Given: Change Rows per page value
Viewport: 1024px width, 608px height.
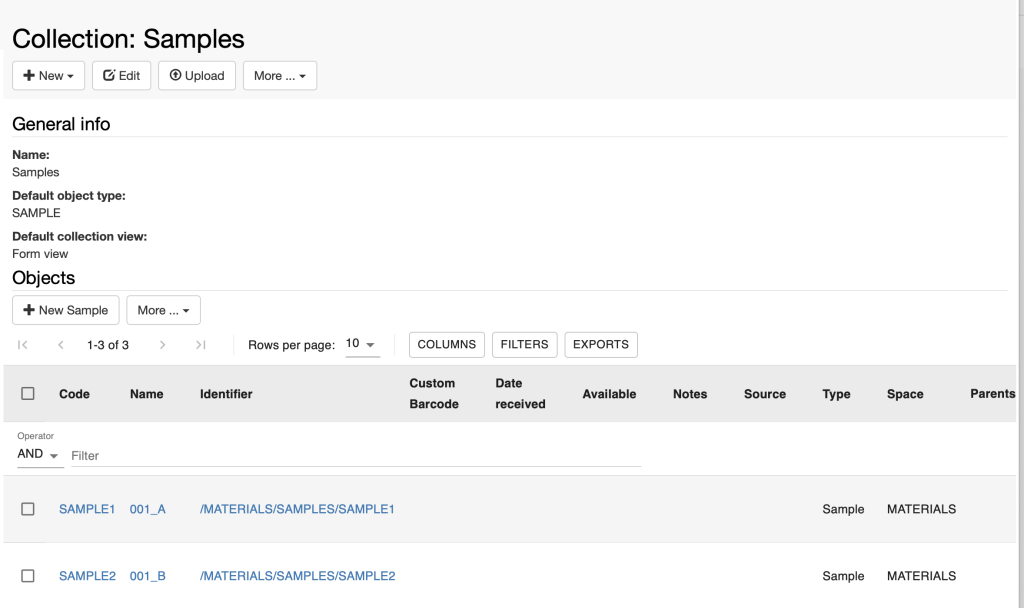Looking at the screenshot, I should click(x=362, y=344).
